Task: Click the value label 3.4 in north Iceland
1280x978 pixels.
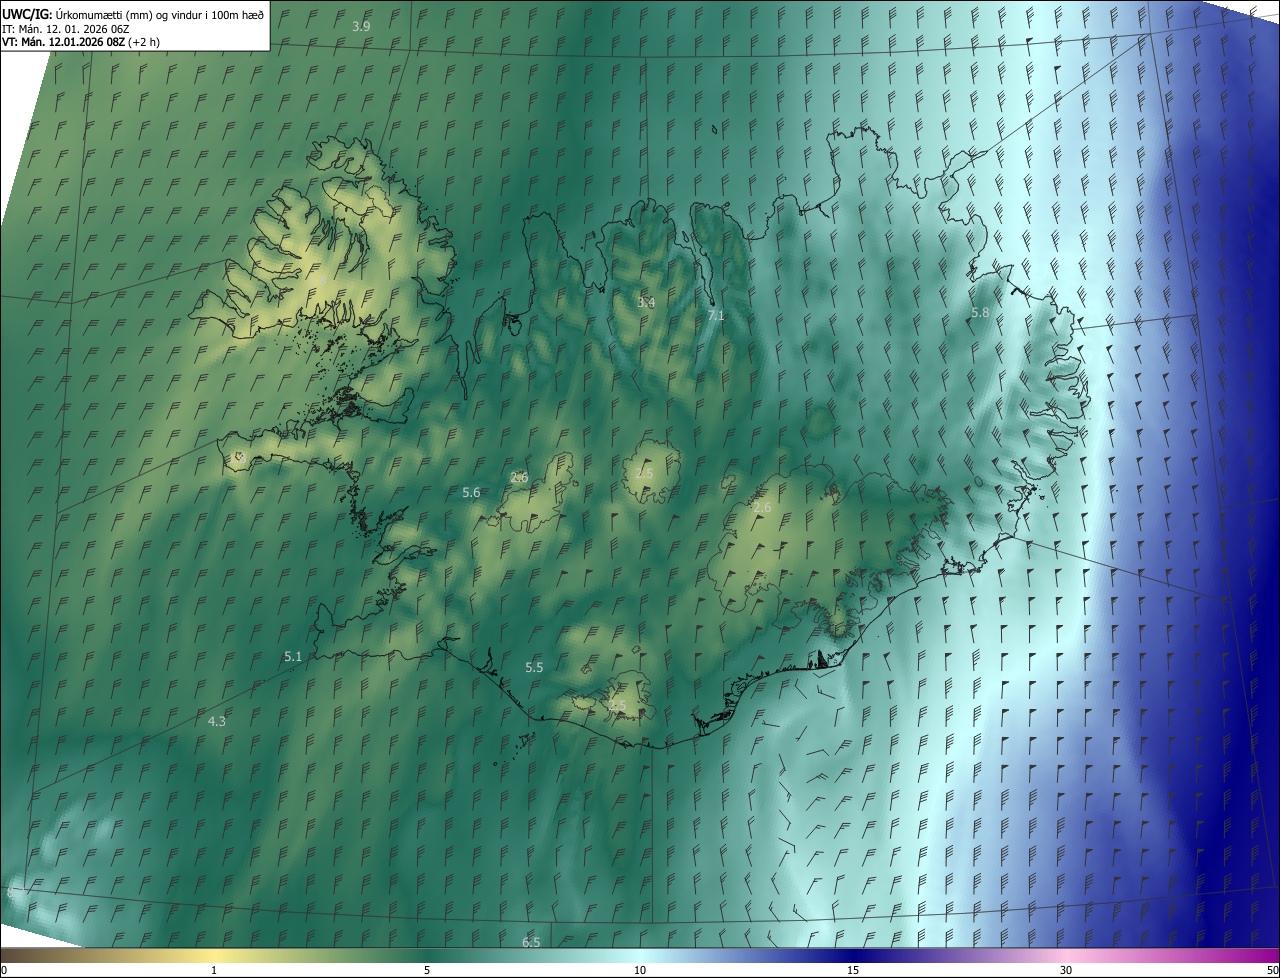Action: coord(646,302)
